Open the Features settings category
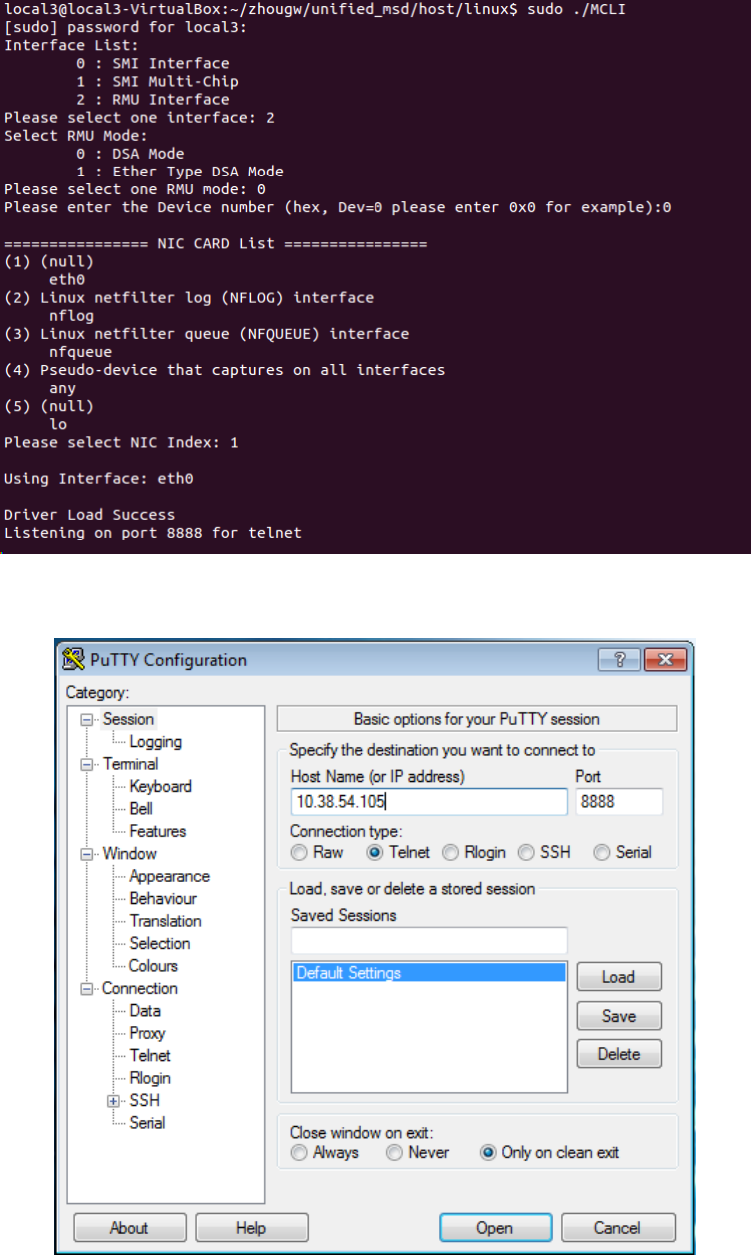This screenshot has width=751, height=1255. pyautogui.click(x=157, y=832)
